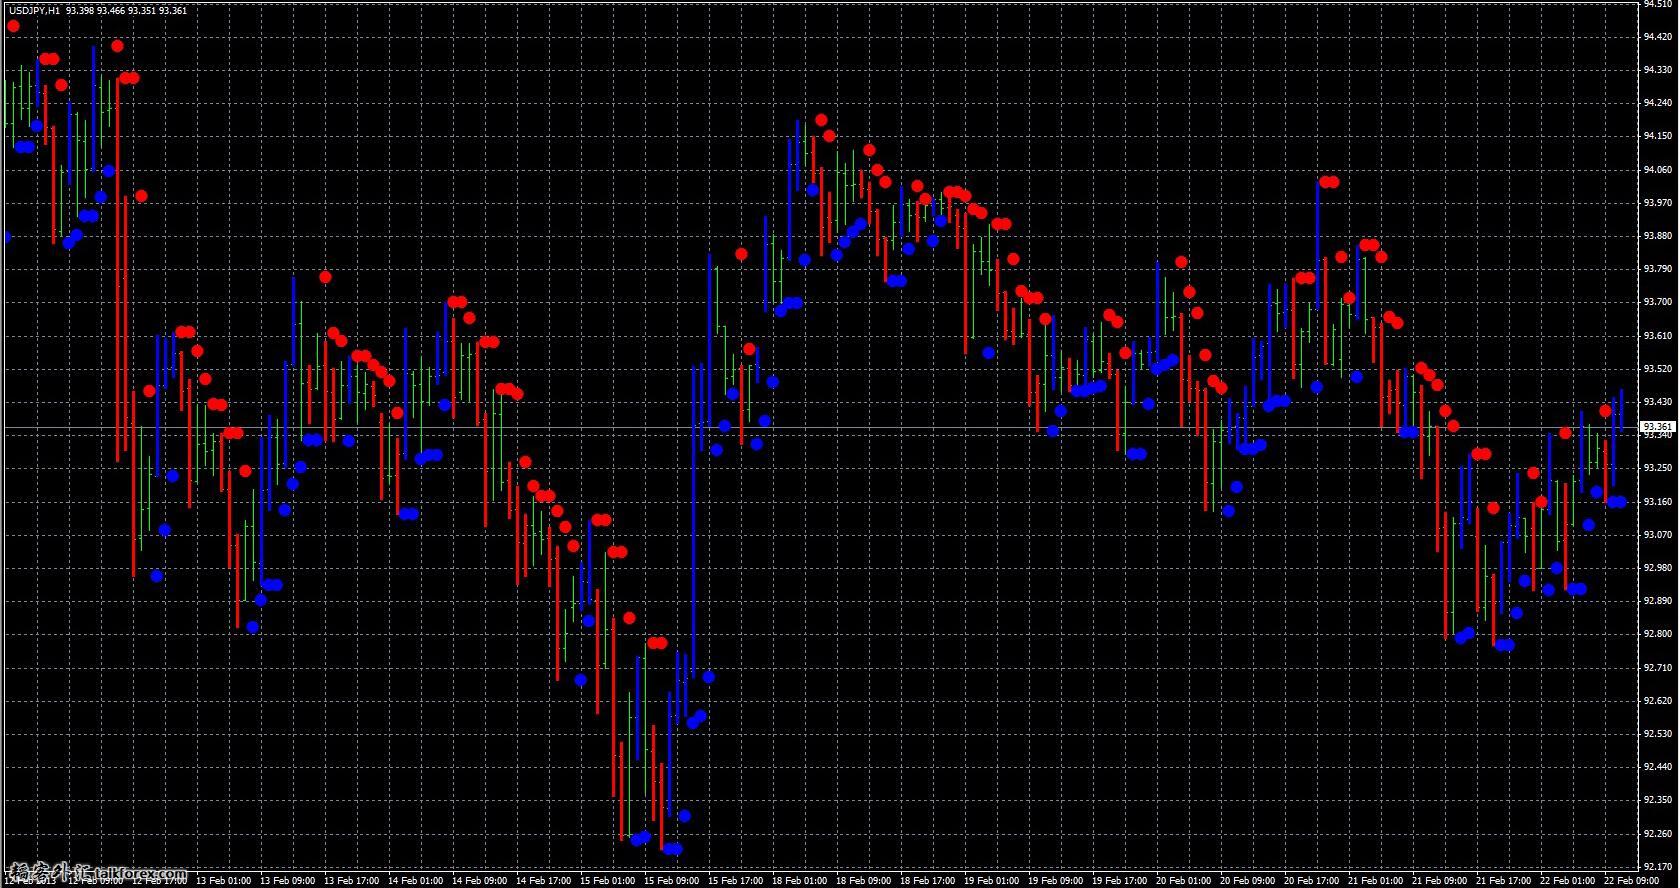Select the 92.170 price scale value
The width and height of the screenshot is (1680, 888).
pos(1658,867)
